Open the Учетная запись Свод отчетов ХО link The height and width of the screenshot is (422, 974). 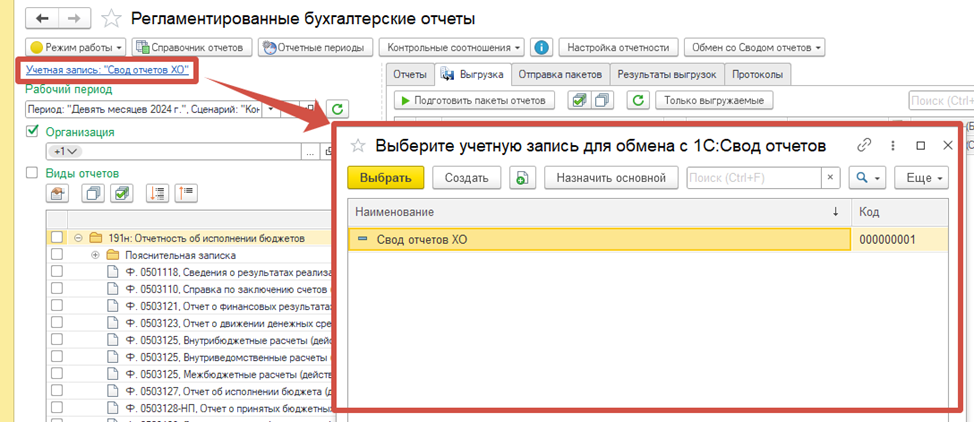point(107,70)
